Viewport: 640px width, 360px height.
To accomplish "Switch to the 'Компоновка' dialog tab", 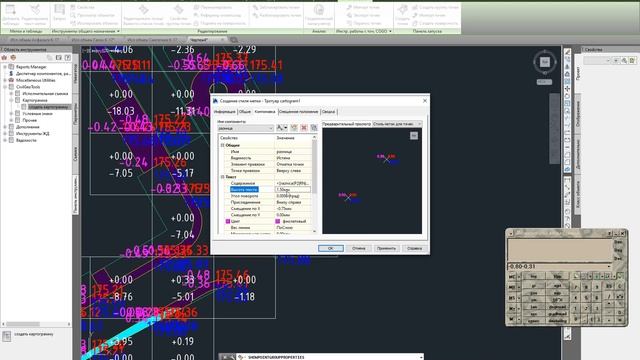I will click(x=264, y=111).
